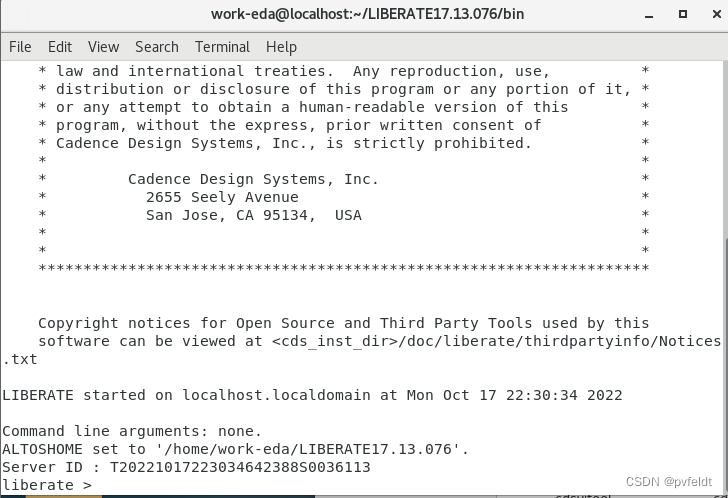Click the 'LIBERATE started on' timestamp line
The width and height of the screenshot is (728, 498).
pos(312,395)
